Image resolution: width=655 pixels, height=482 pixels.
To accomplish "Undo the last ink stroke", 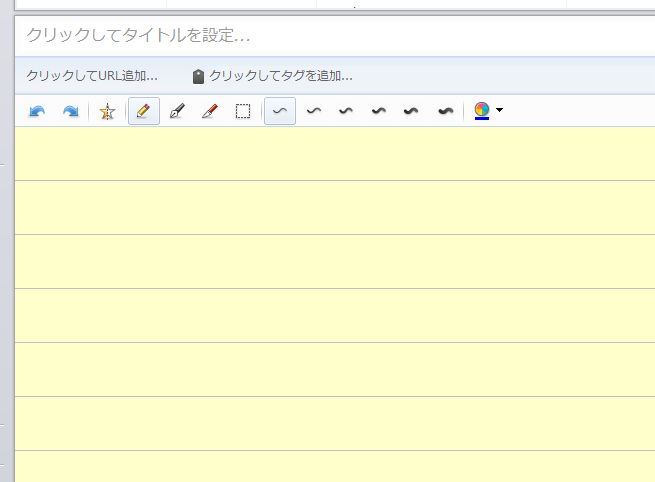I will click(37, 112).
